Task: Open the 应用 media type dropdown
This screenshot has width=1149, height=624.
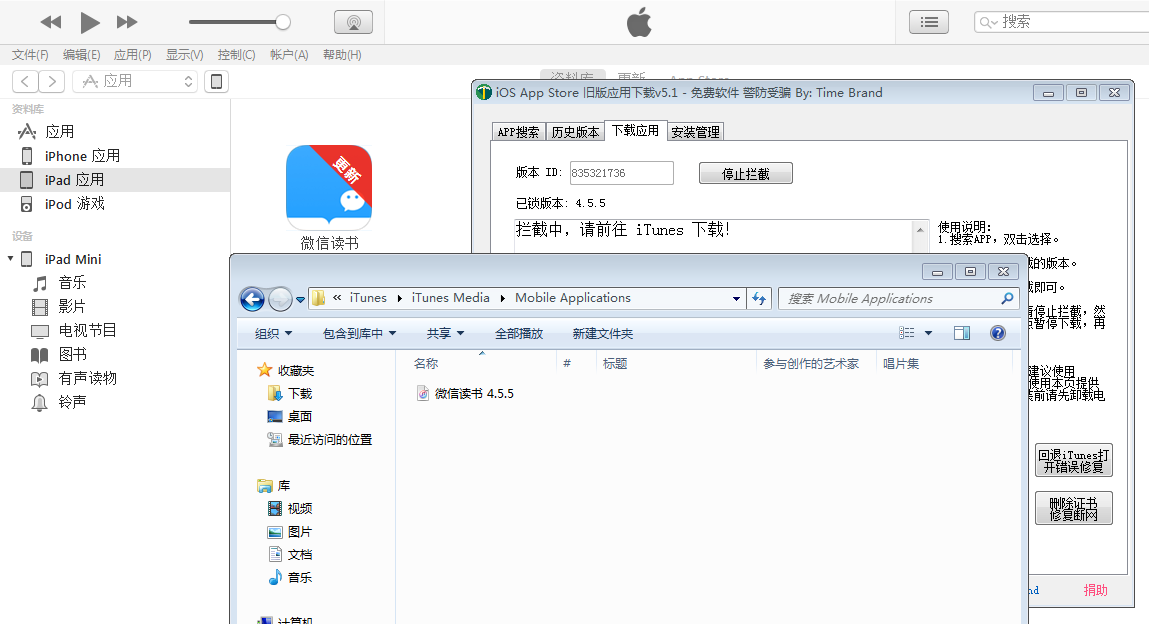Action: click(x=136, y=81)
